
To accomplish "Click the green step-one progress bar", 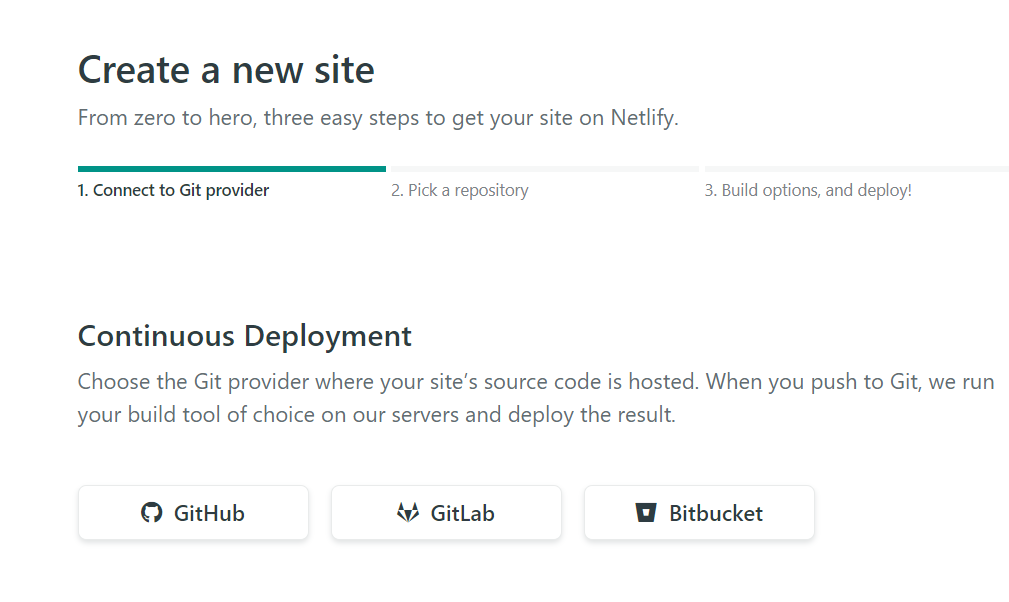I will tap(232, 169).
